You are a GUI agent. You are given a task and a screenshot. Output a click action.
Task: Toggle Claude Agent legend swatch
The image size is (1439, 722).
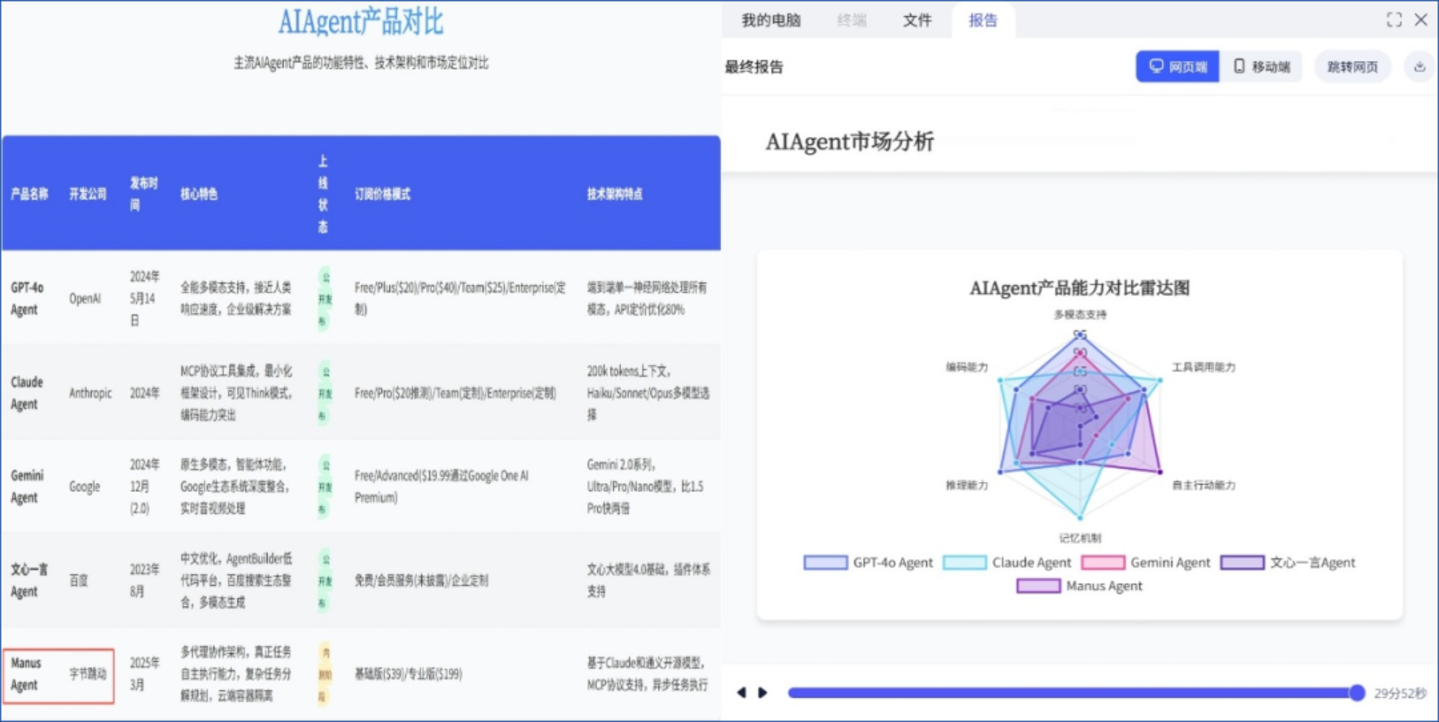point(965,563)
